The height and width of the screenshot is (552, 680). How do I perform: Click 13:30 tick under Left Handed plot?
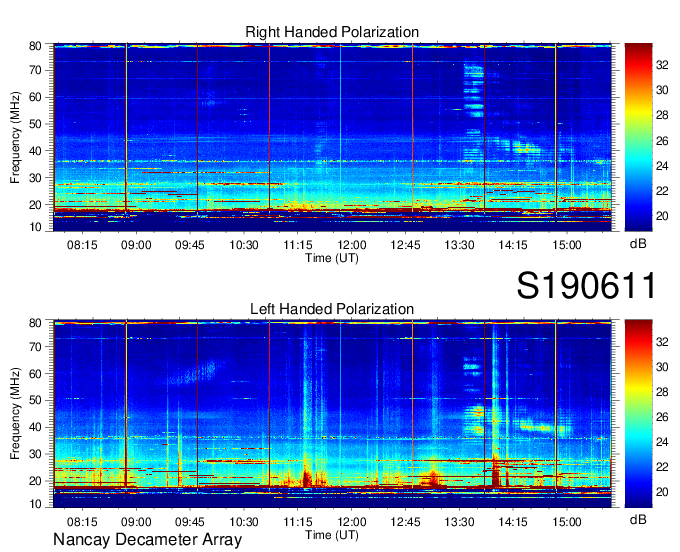(459, 522)
